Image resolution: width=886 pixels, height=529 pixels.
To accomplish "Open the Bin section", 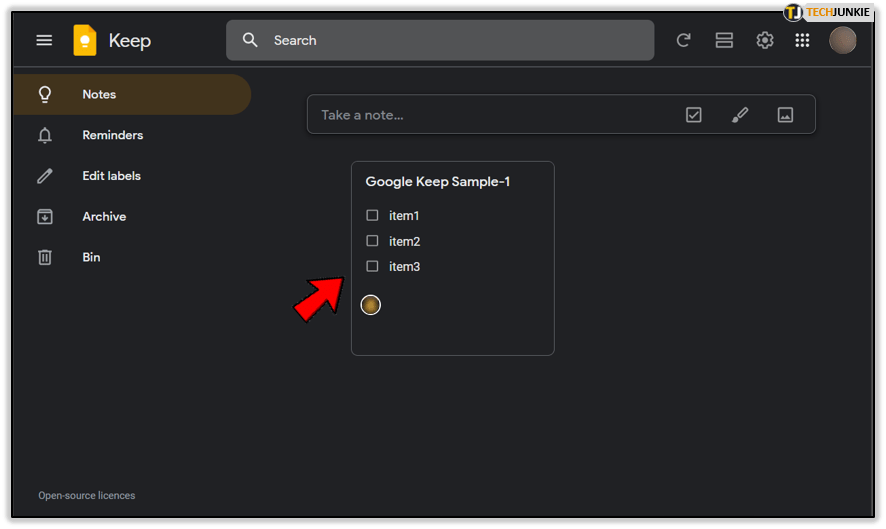I will 91,257.
